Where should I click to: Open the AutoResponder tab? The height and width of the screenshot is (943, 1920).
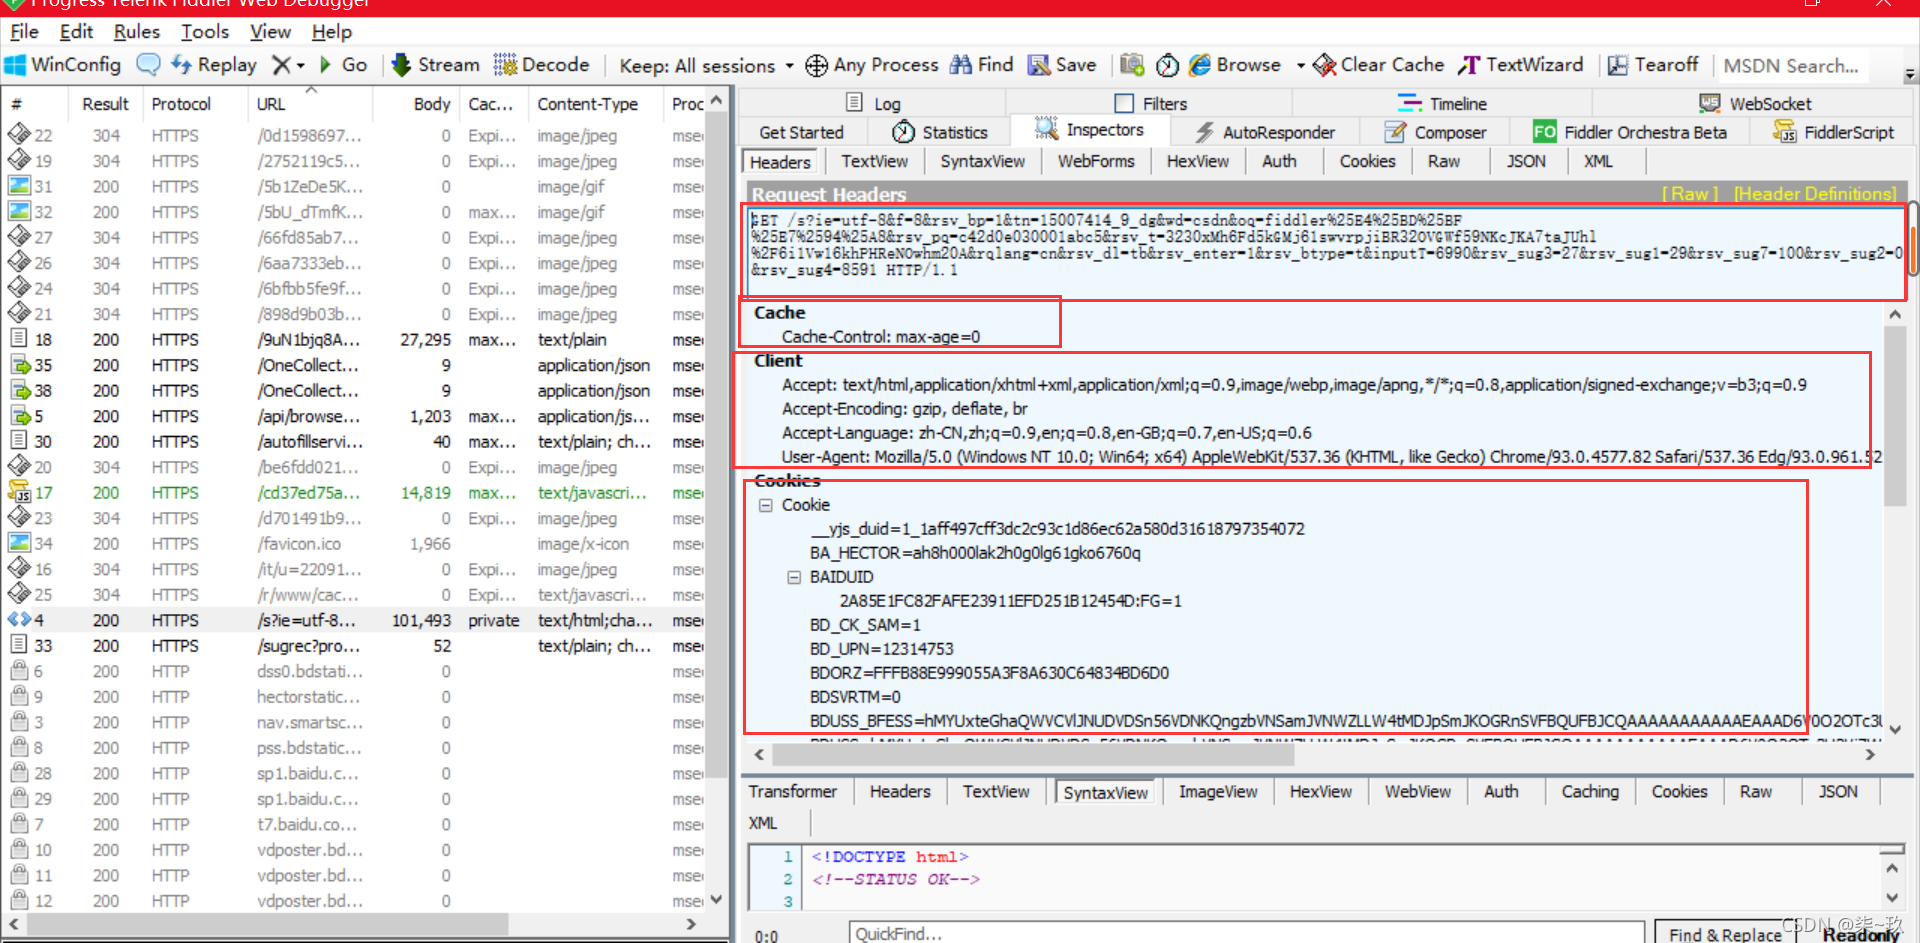coord(1265,132)
